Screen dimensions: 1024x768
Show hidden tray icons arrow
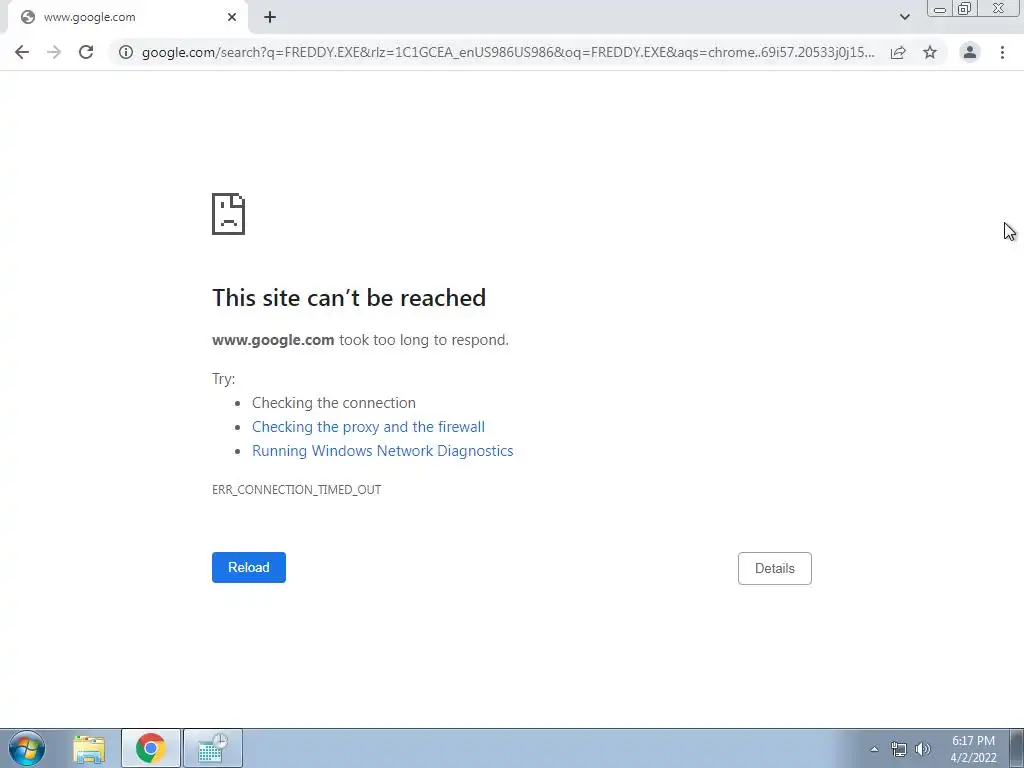[x=874, y=749]
